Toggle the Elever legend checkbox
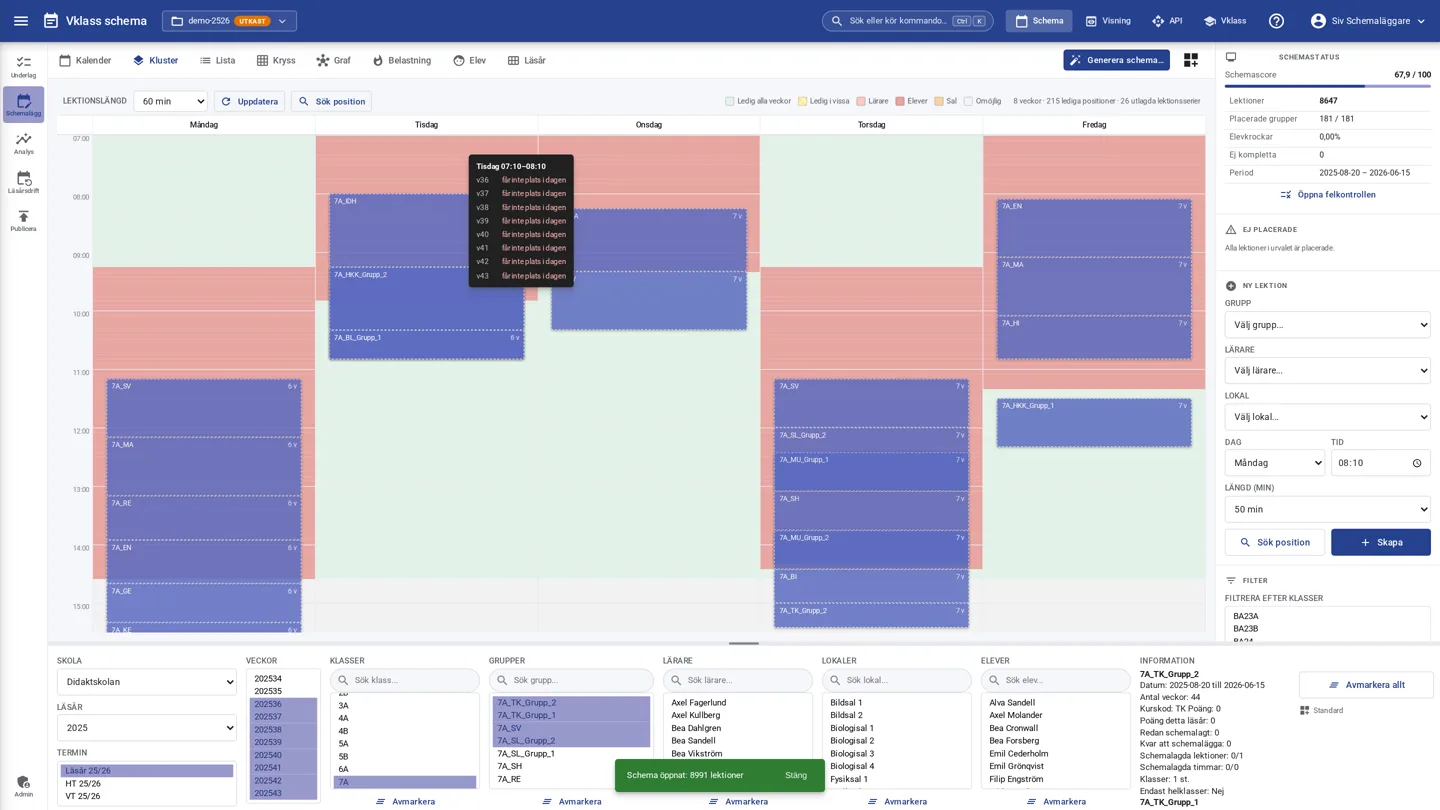Viewport: 1440px width, 810px height. coord(900,101)
